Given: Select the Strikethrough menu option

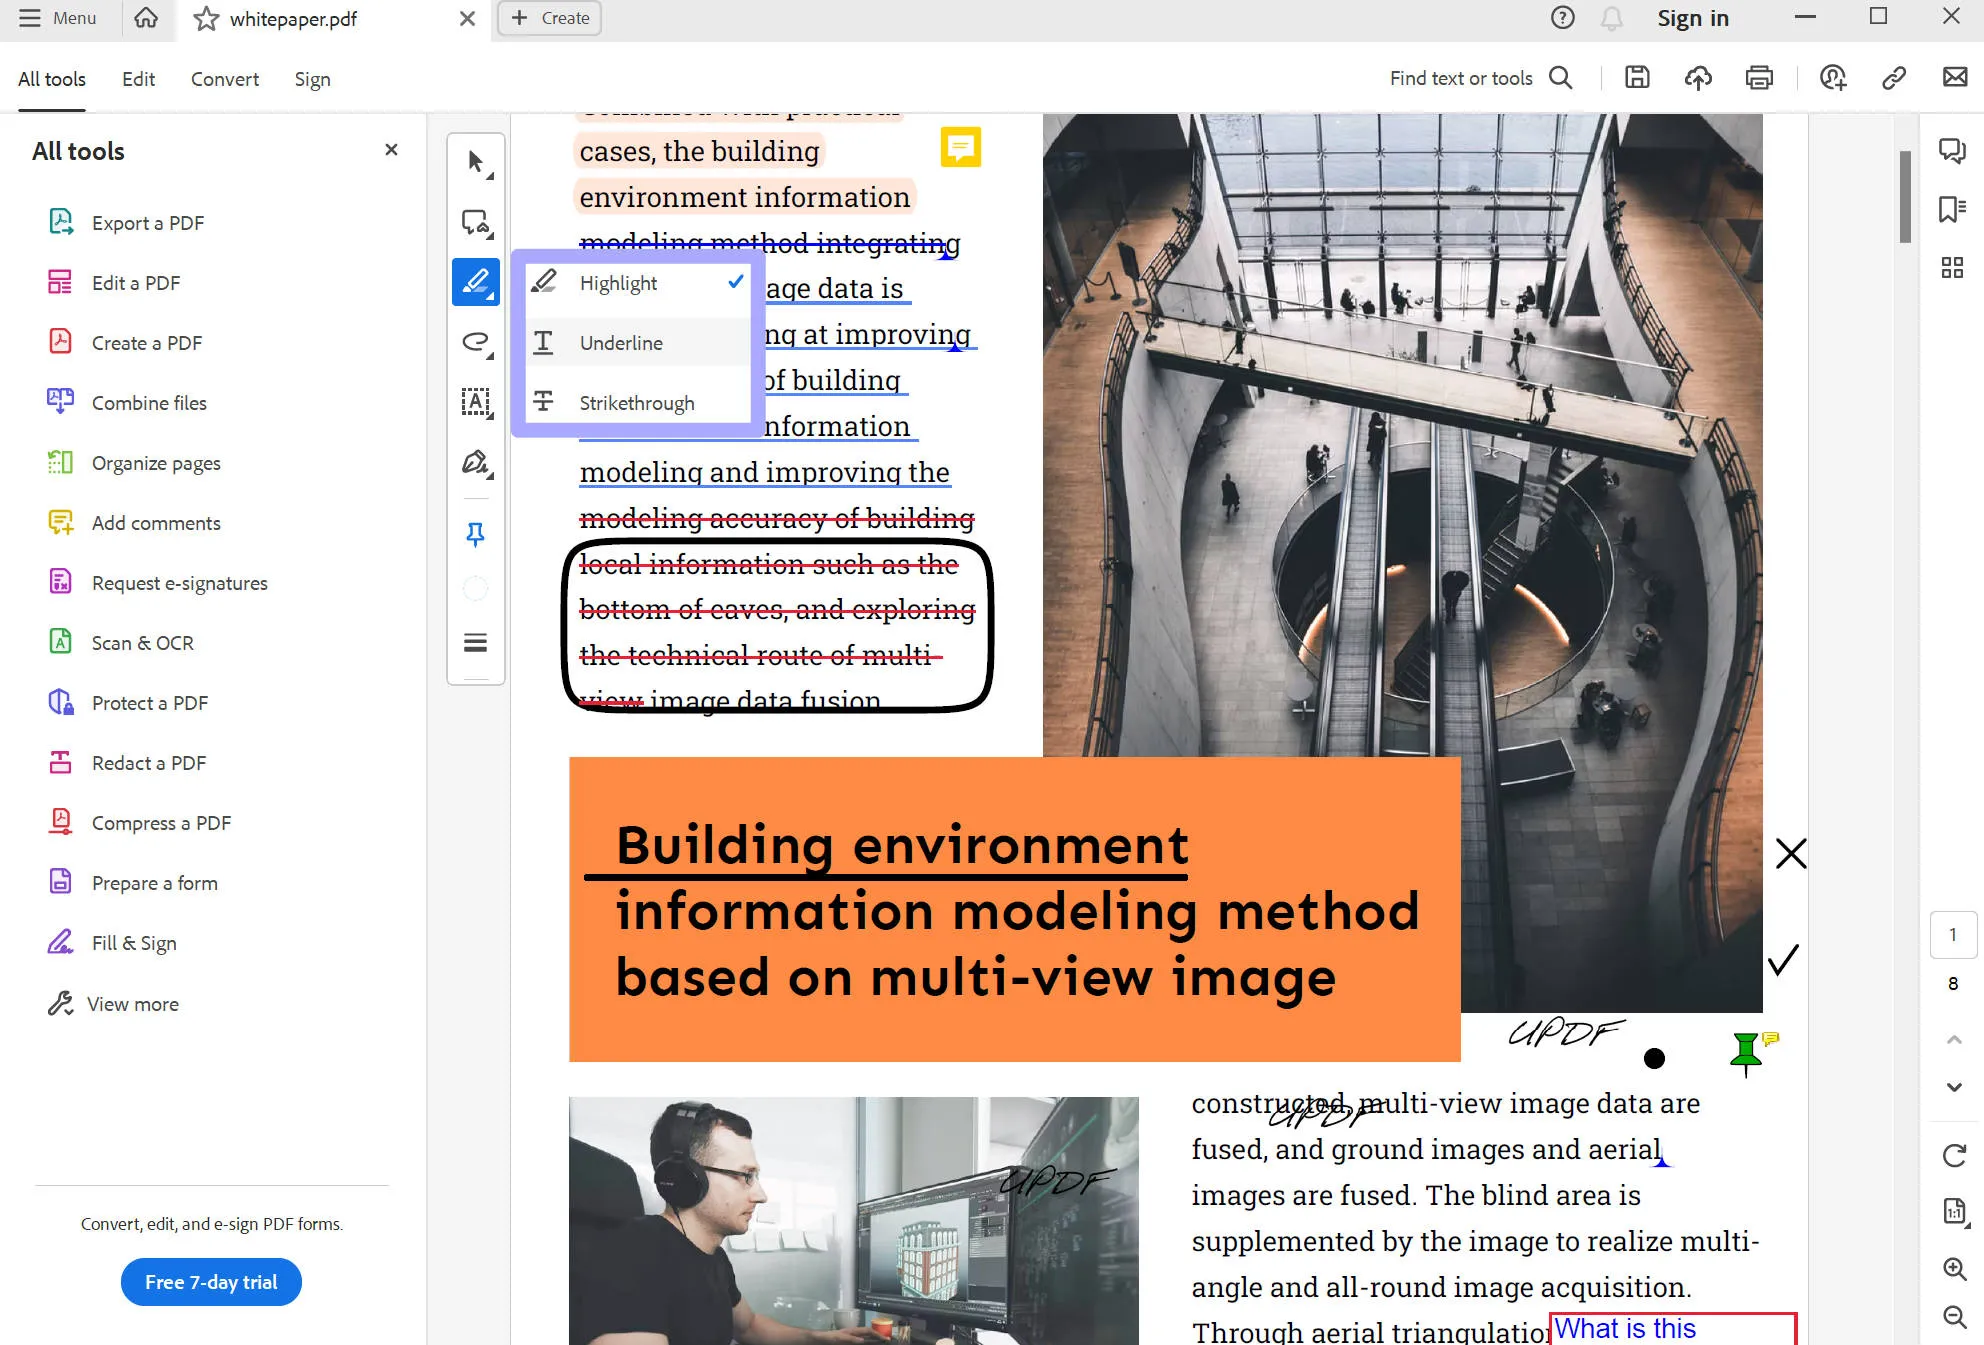Looking at the screenshot, I should pos(636,401).
